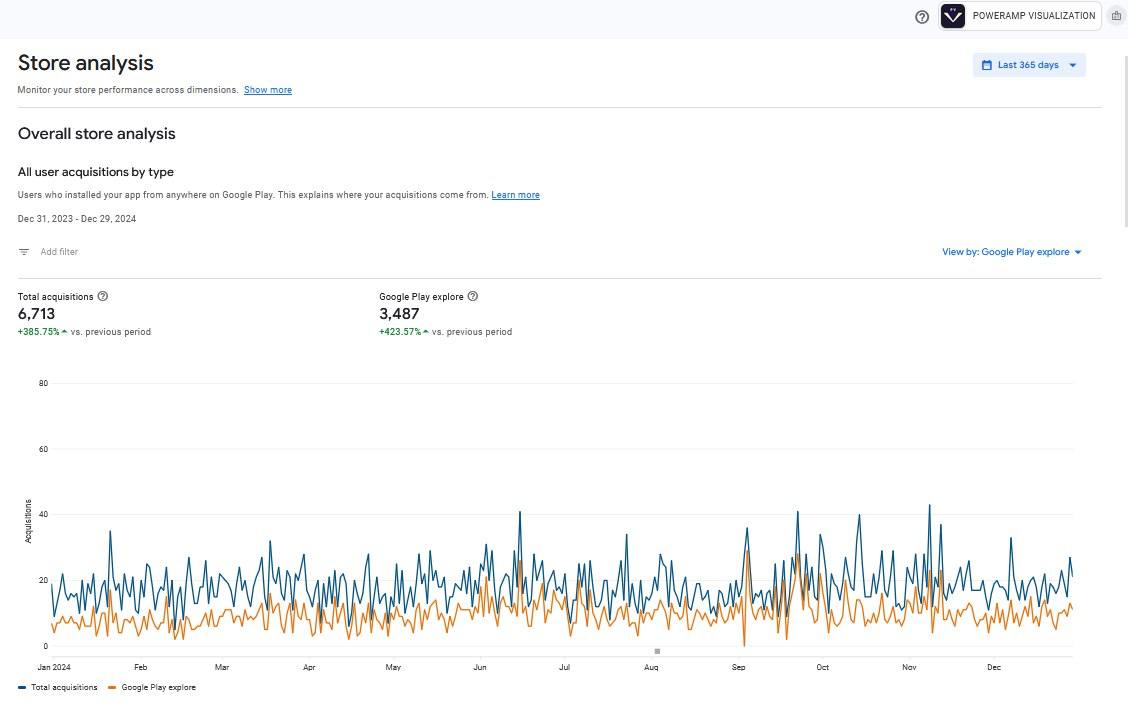The image size is (1128, 705).
Task: Open the View by: Google Play explore dropdown
Action: 1011,252
